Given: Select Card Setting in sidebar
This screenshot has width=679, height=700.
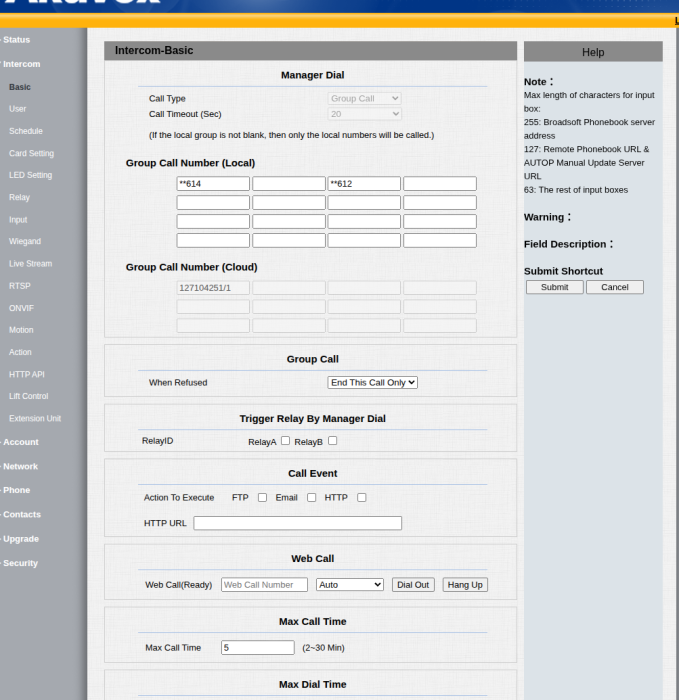Looking at the screenshot, I should coord(31,153).
